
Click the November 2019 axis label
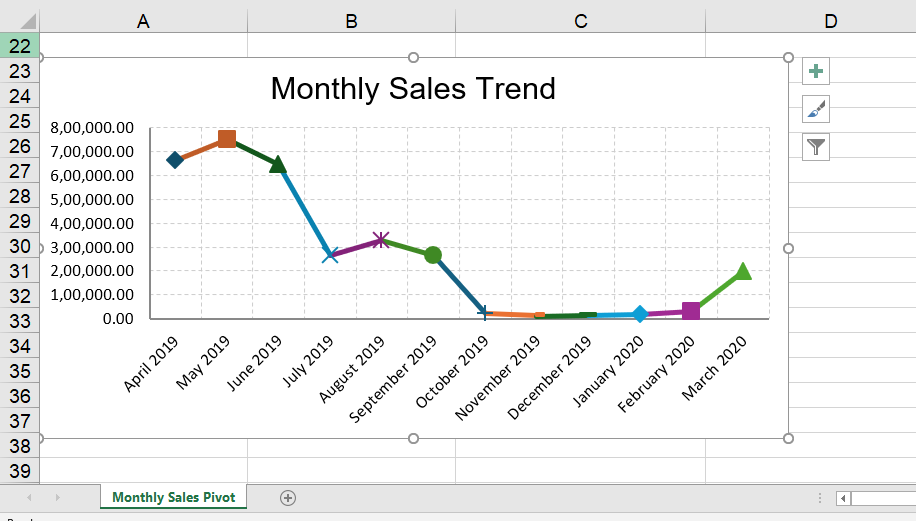click(x=497, y=378)
